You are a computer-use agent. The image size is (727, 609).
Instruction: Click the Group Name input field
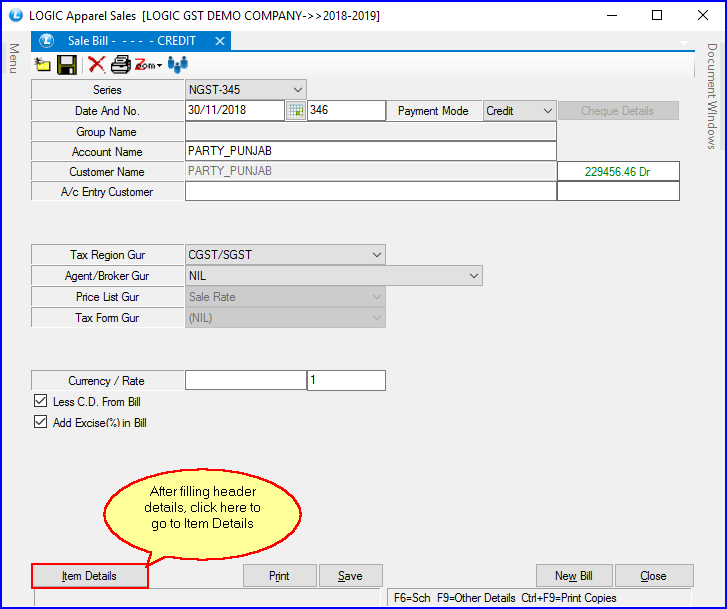pos(370,131)
